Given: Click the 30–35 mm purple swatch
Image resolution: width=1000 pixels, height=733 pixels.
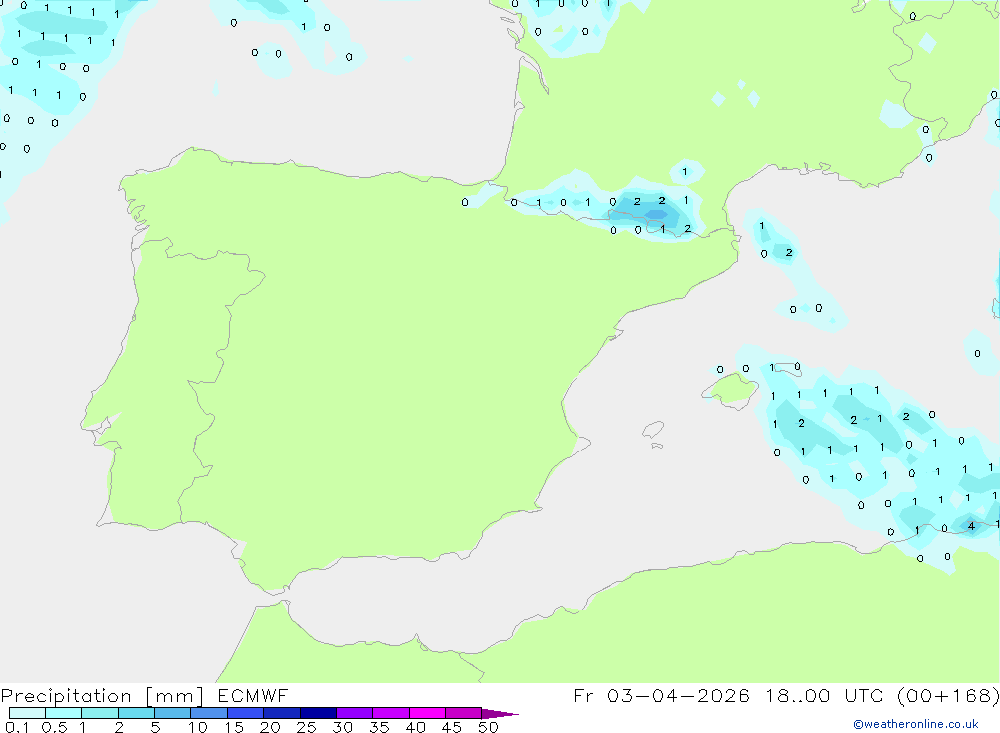Looking at the screenshot, I should click(x=355, y=713).
